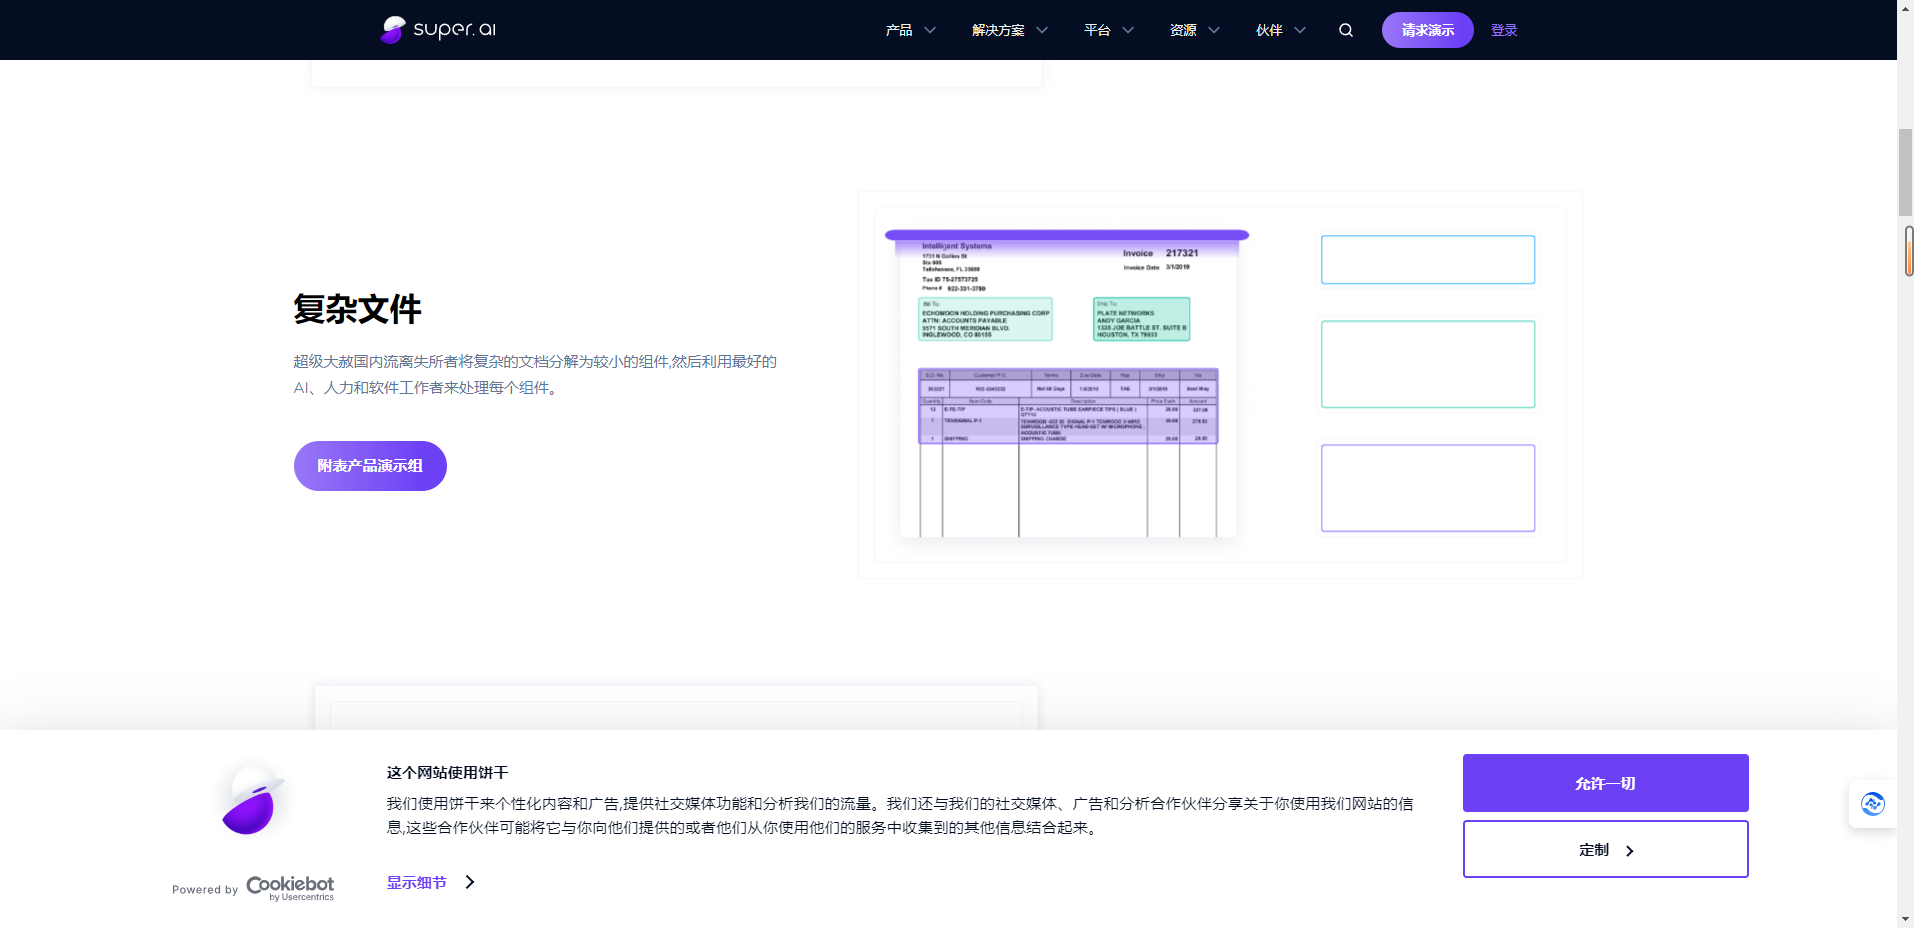Click the 请求演示 button
The height and width of the screenshot is (928, 1914).
[x=1427, y=30]
